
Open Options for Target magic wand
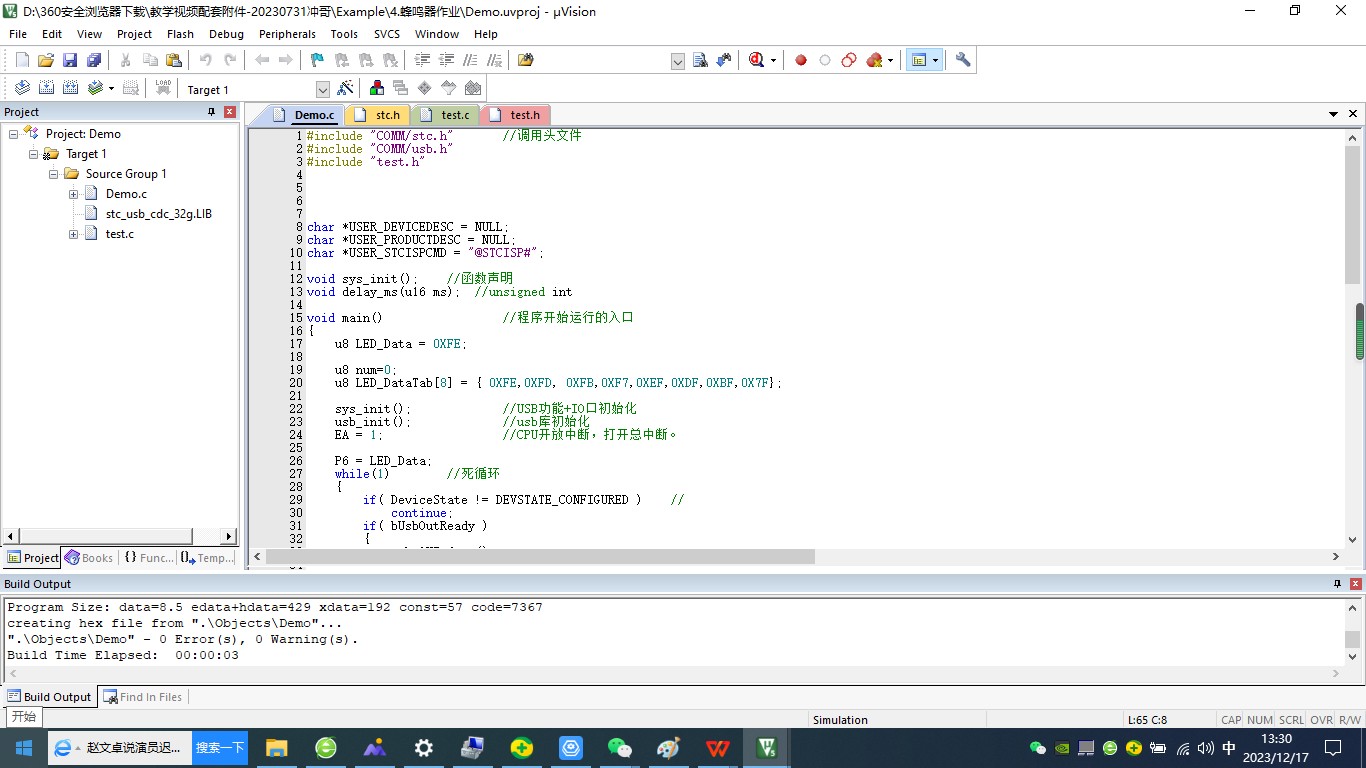tap(345, 88)
